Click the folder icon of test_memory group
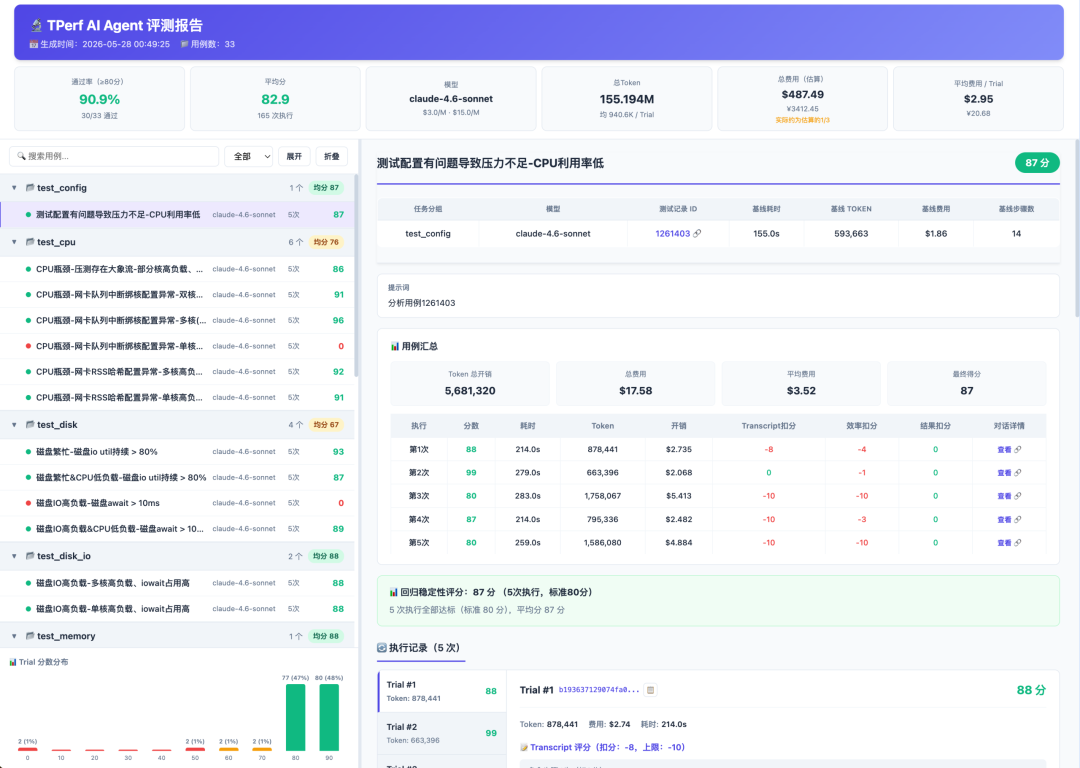1080x768 pixels. (x=30, y=636)
